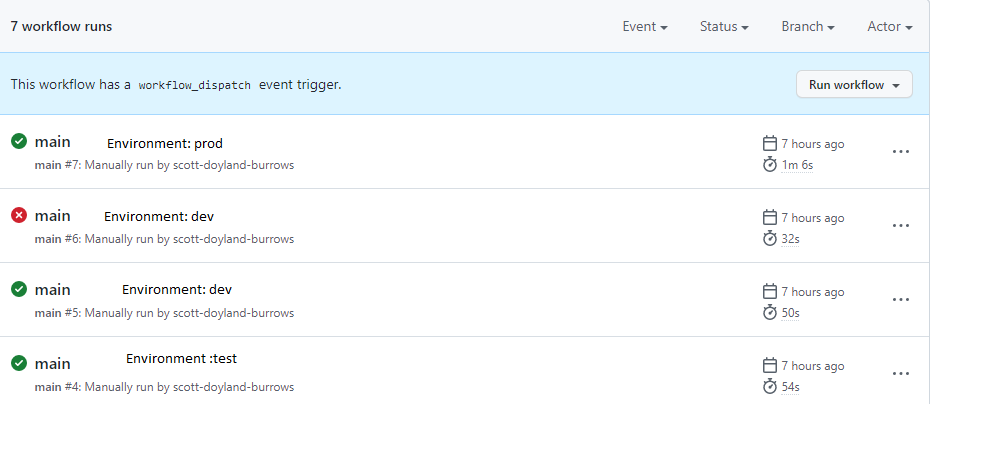Open the Actor filter dropdown

click(890, 26)
